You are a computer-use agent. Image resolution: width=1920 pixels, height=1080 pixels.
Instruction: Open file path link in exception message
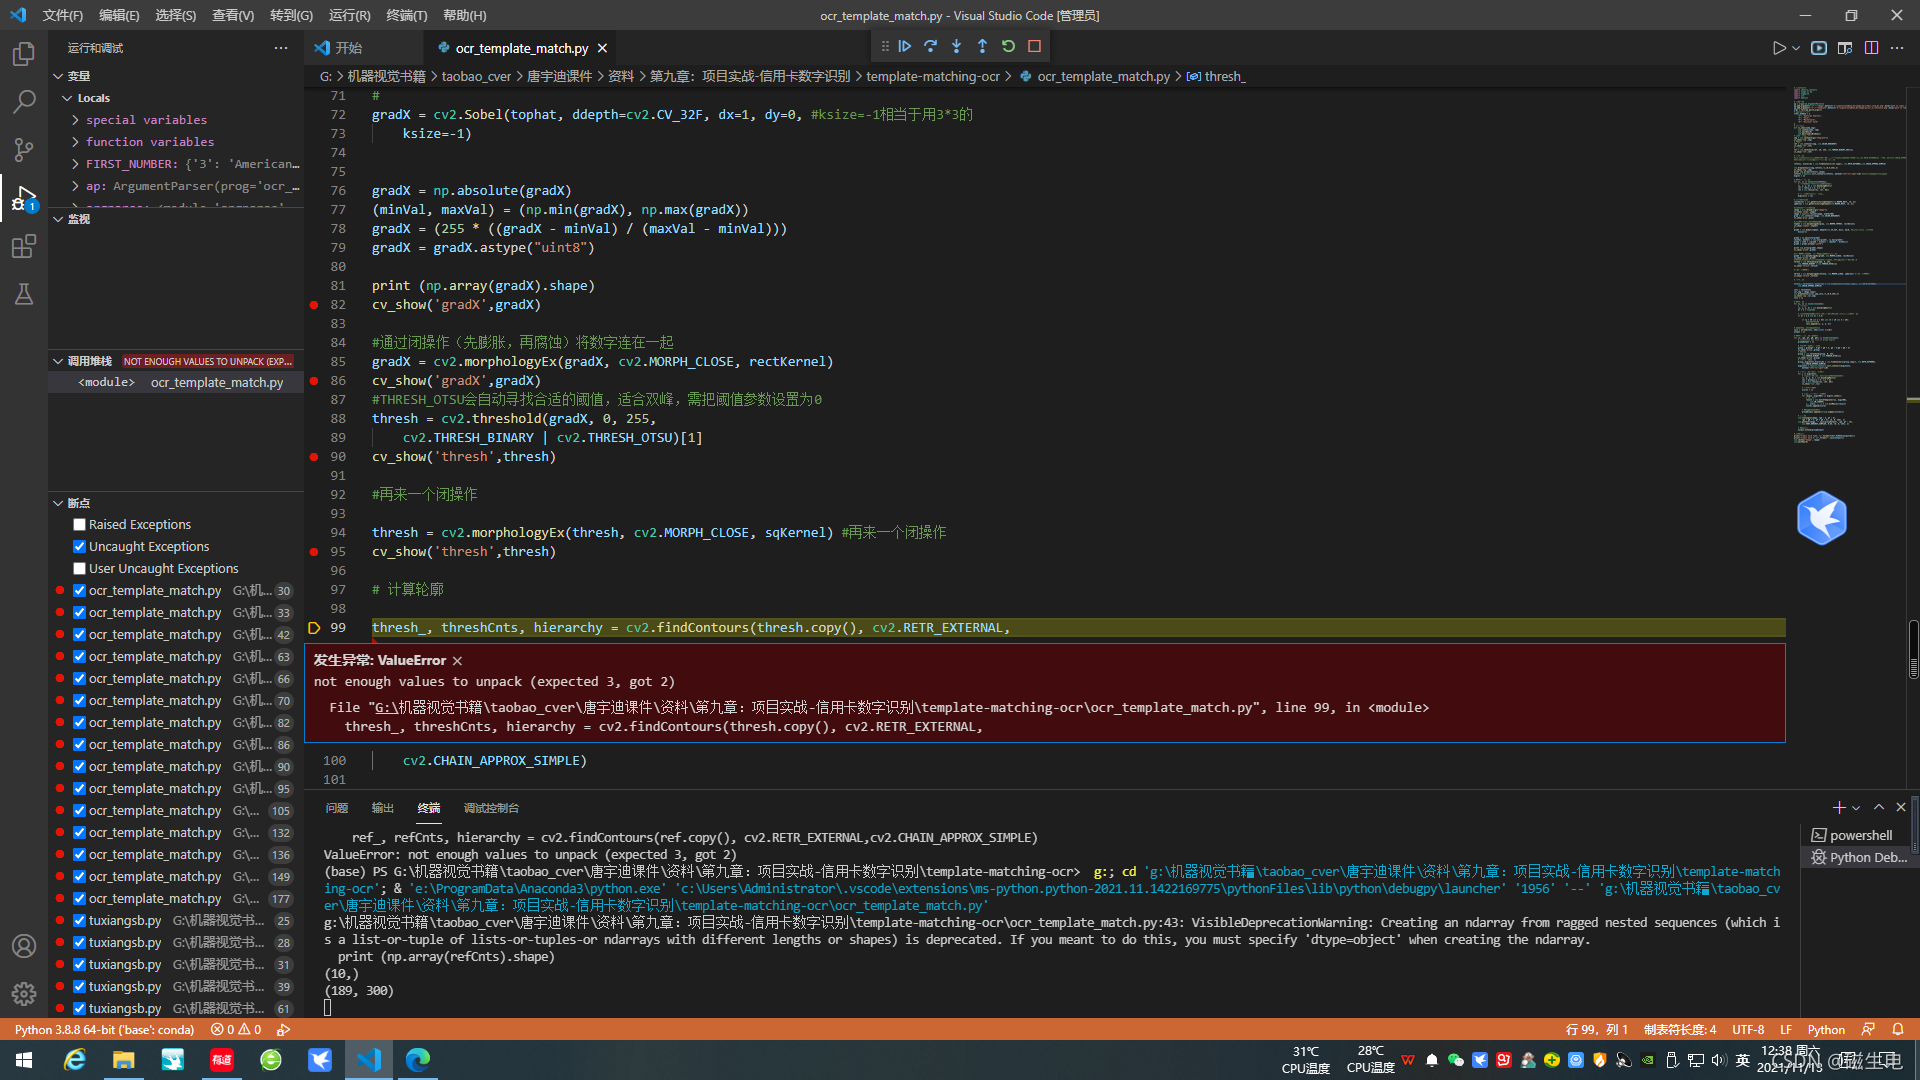pos(812,708)
